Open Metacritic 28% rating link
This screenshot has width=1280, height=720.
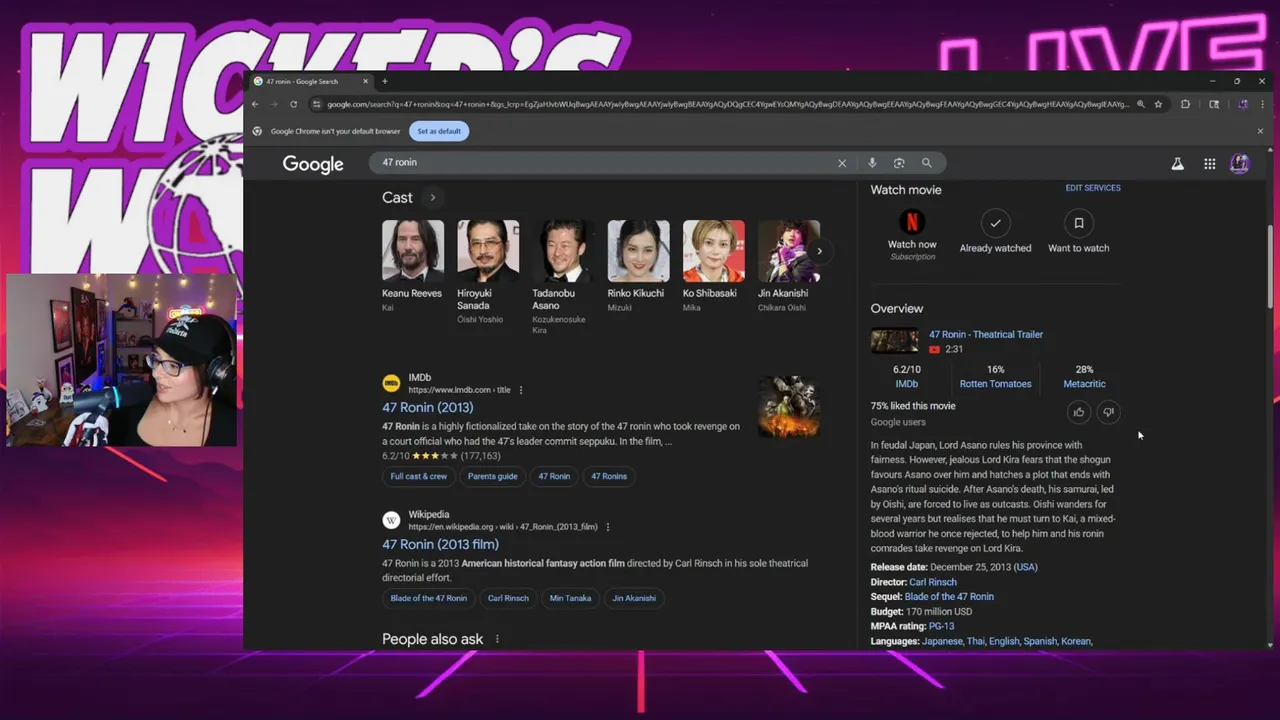click(1084, 377)
